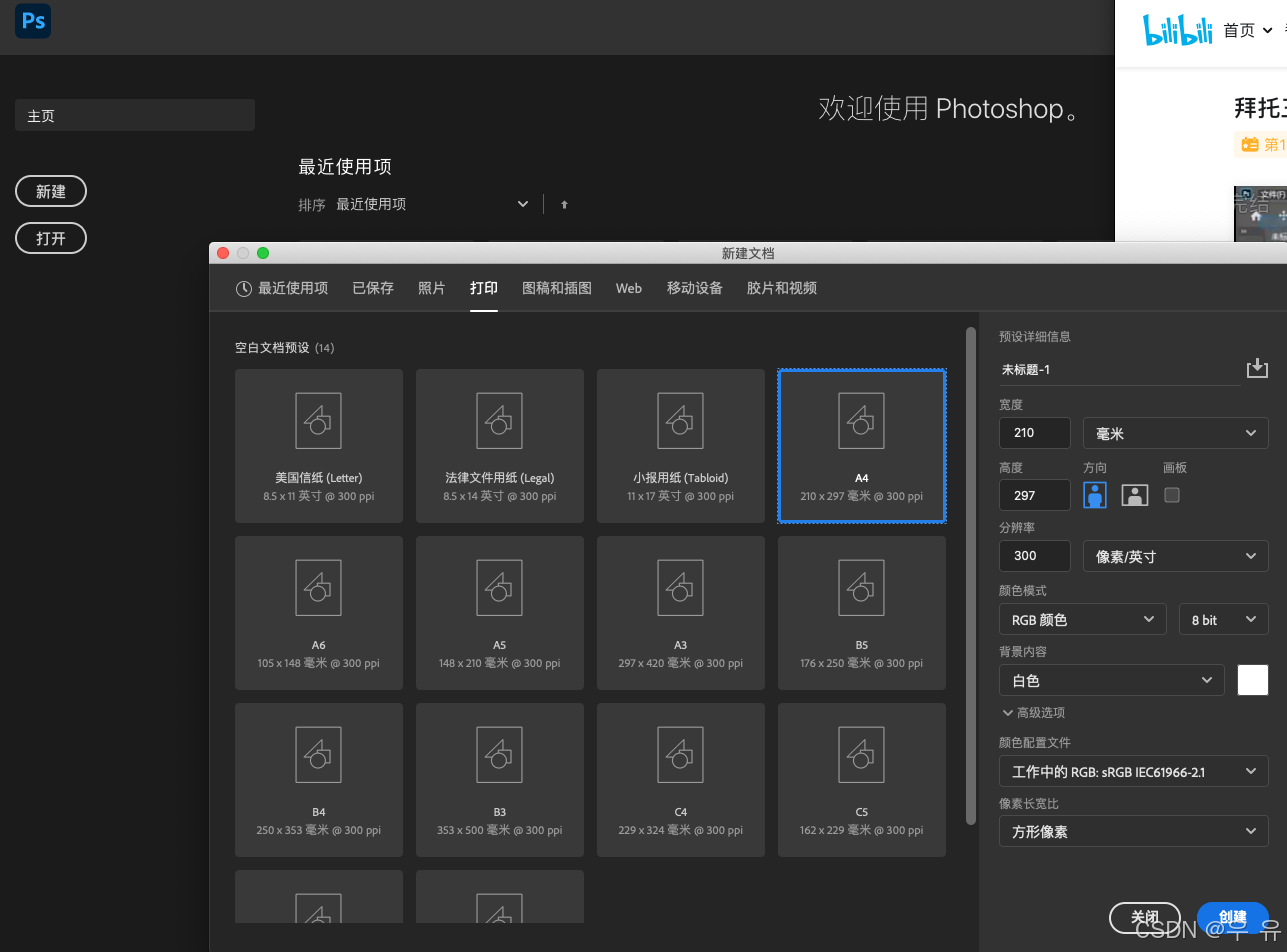Open the 颜色配置文件 sRGB profile dropdown
The width and height of the screenshot is (1287, 952).
point(1134,771)
